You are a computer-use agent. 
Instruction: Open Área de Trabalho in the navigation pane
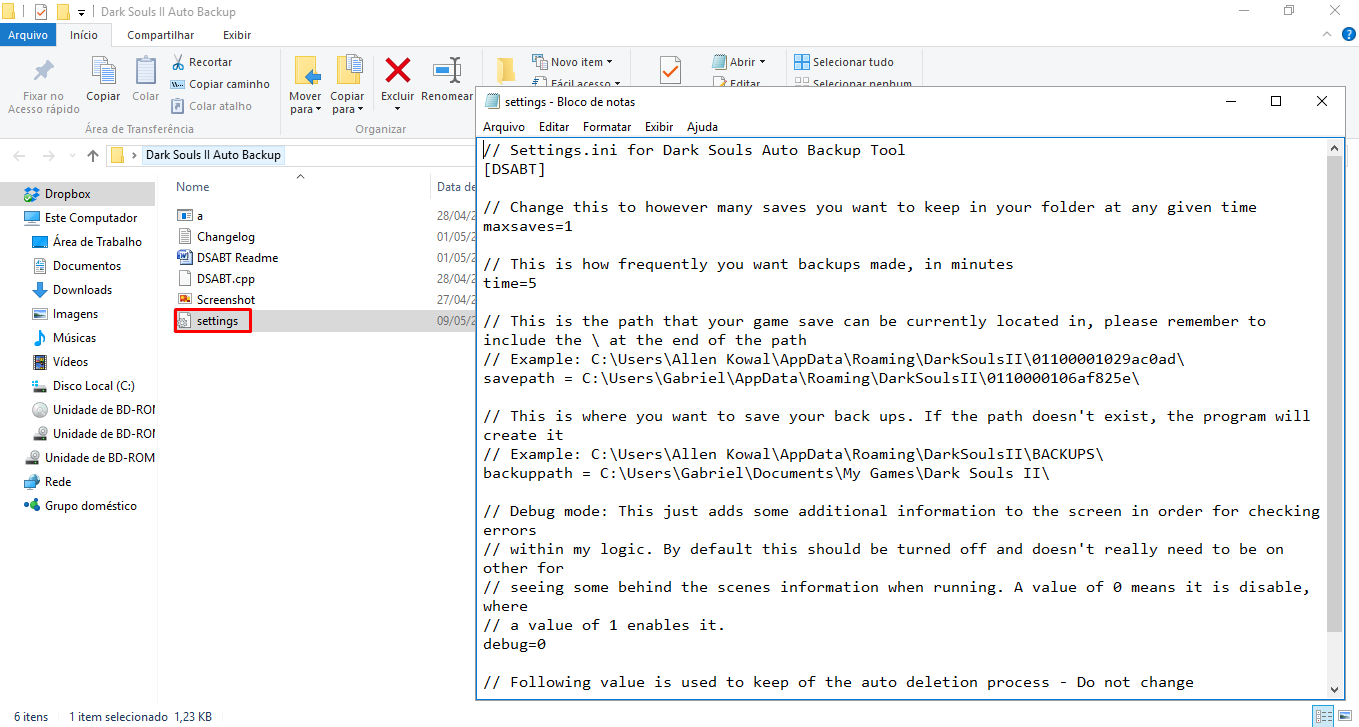pyautogui.click(x=97, y=242)
